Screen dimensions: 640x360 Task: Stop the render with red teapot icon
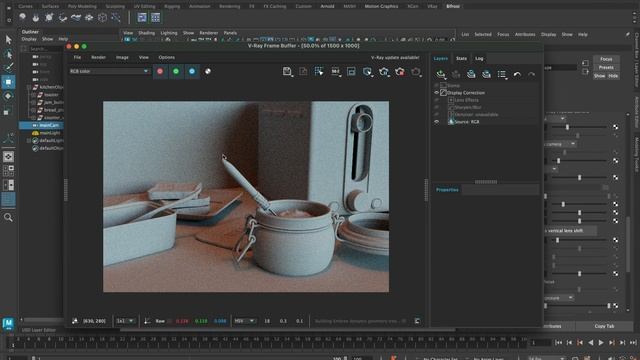pyautogui.click(x=400, y=72)
